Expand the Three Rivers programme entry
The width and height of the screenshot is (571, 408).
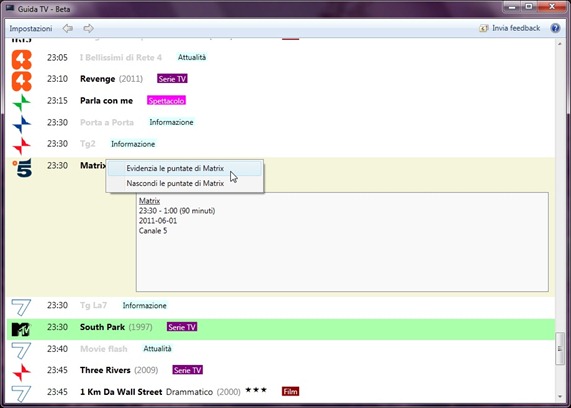(x=281, y=370)
